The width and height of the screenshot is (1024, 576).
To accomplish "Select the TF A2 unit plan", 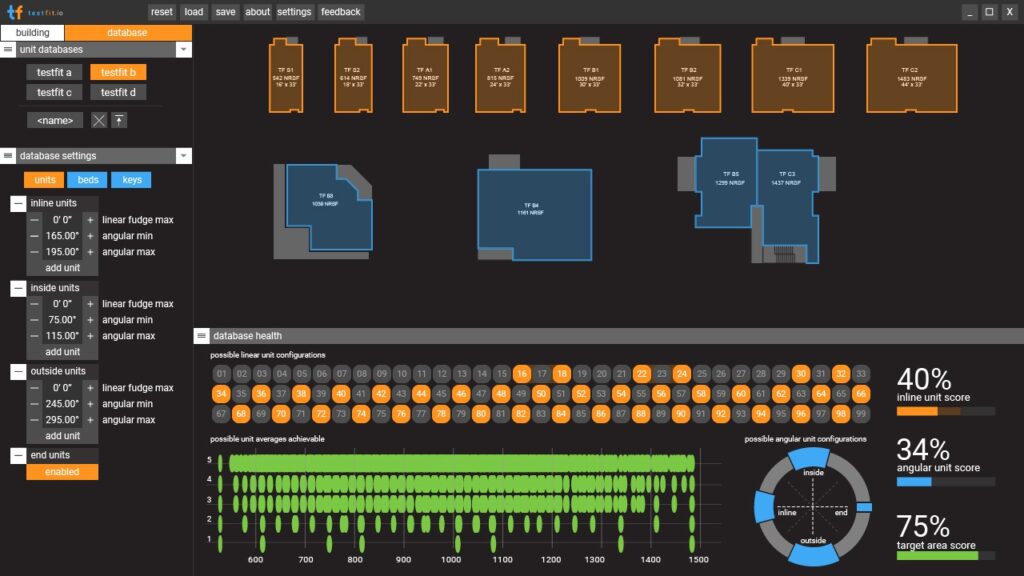I will click(500, 76).
